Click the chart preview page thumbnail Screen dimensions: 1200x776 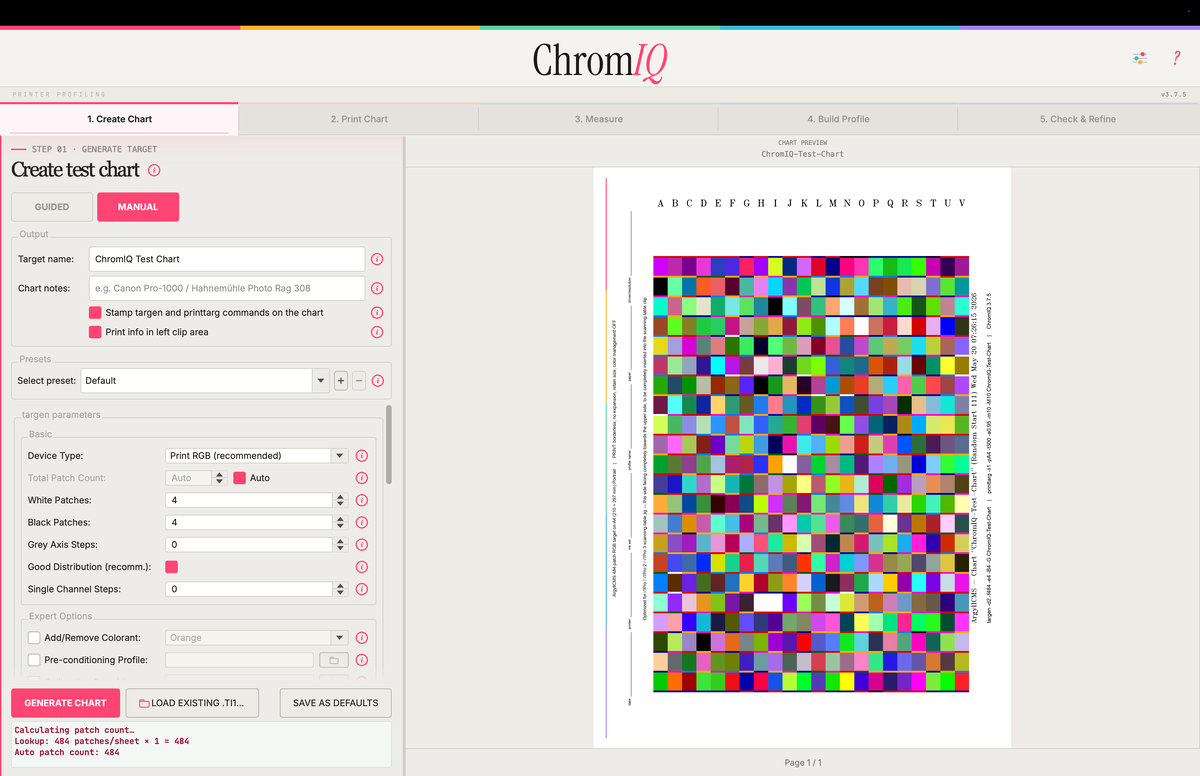[x=803, y=457]
